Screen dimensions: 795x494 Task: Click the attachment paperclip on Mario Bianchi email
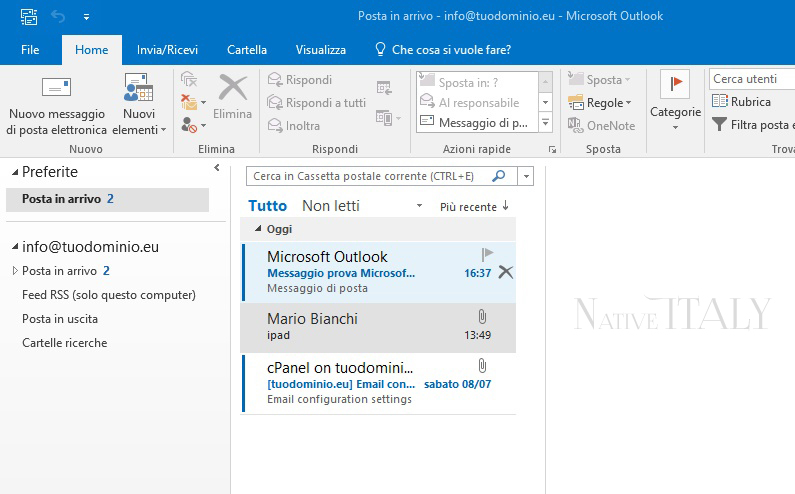tap(482, 317)
